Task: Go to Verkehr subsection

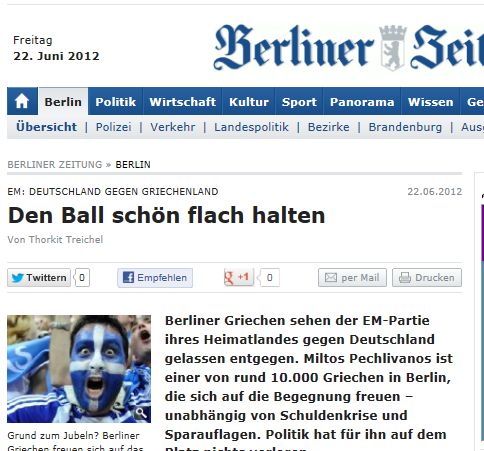Action: [173, 127]
